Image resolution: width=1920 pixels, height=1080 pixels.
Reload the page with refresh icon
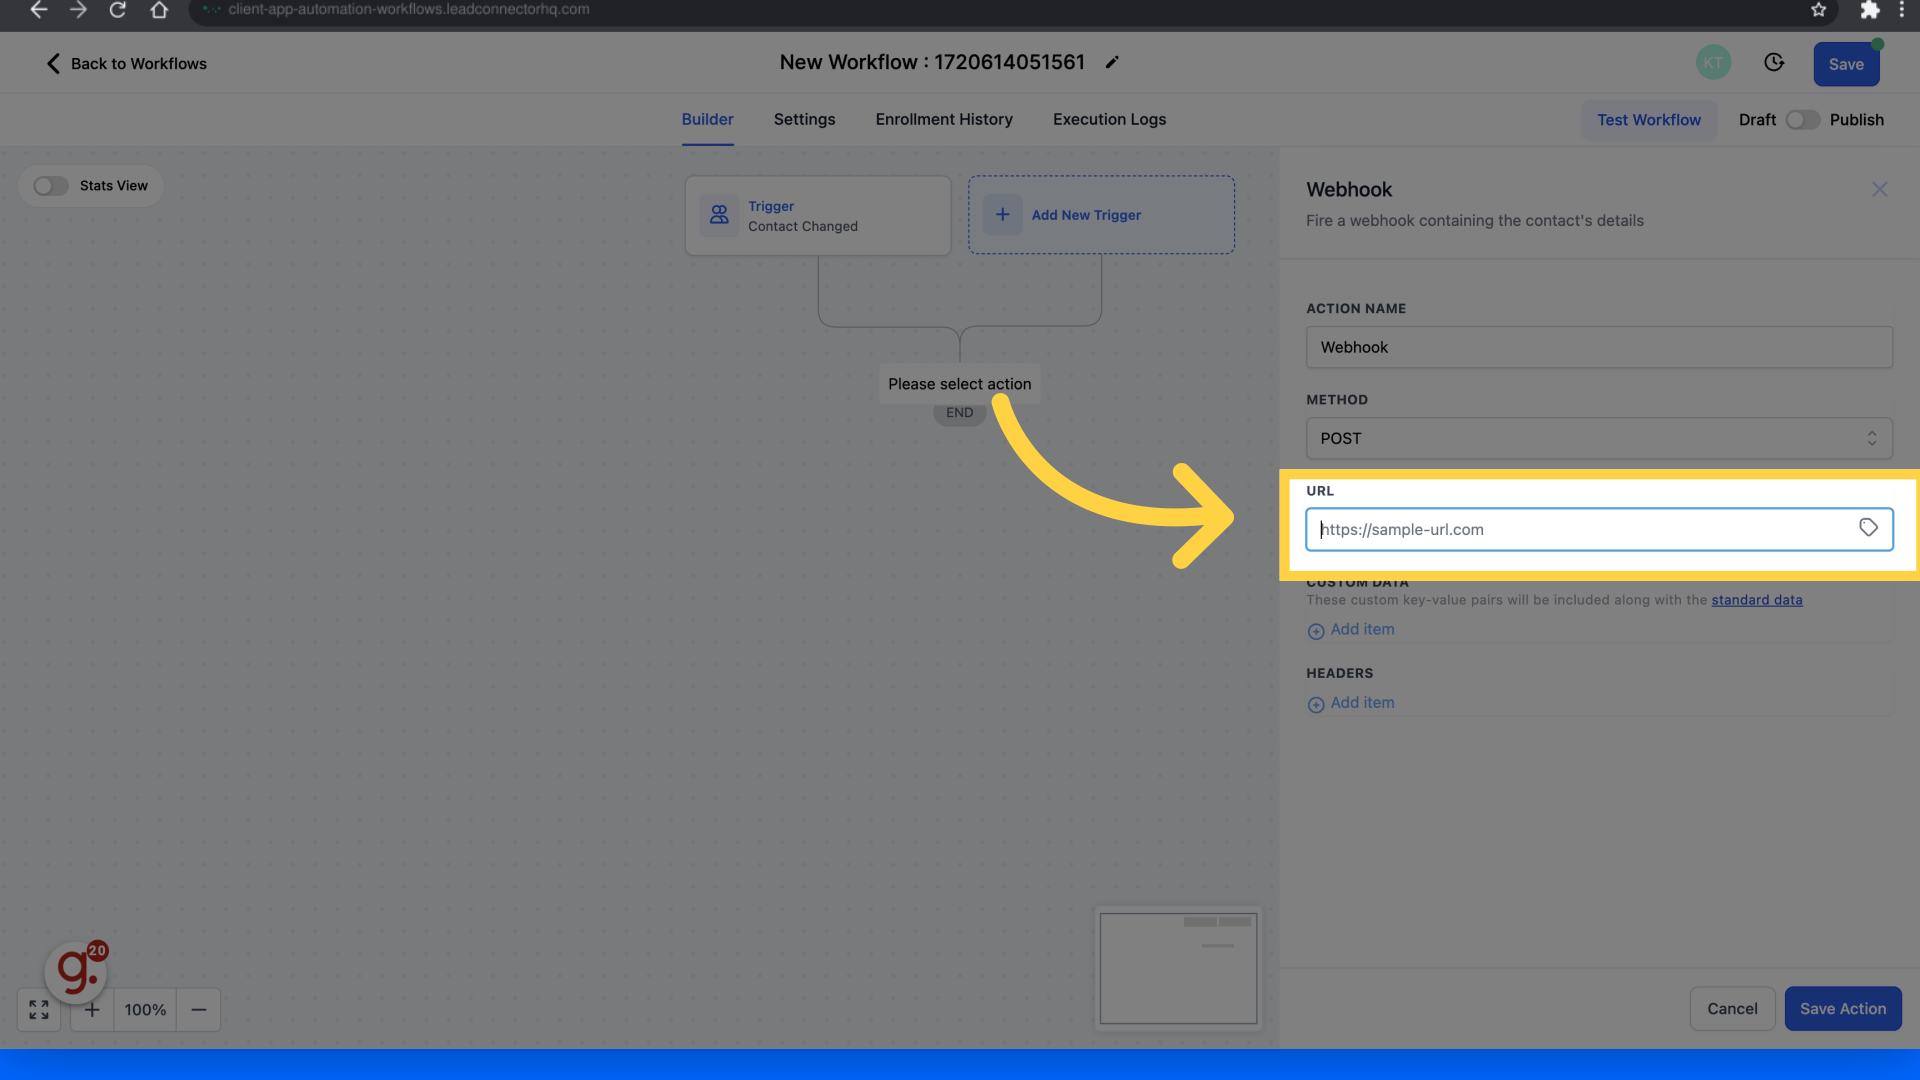(x=118, y=10)
